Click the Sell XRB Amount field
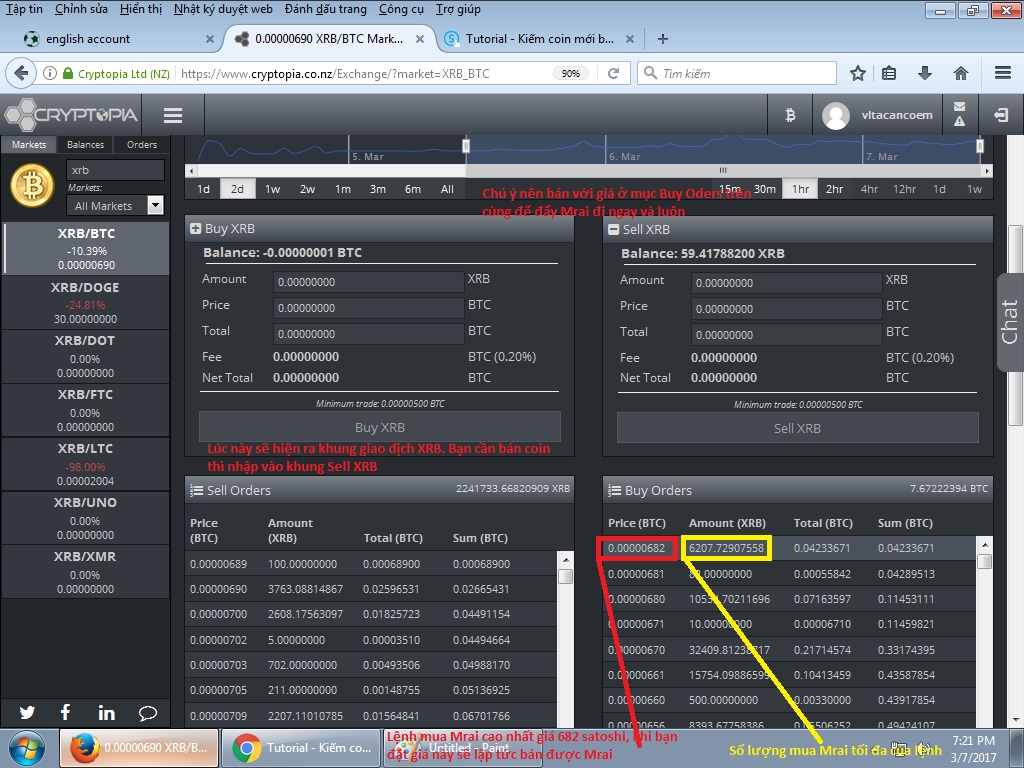This screenshot has height=768, width=1024. click(x=786, y=283)
